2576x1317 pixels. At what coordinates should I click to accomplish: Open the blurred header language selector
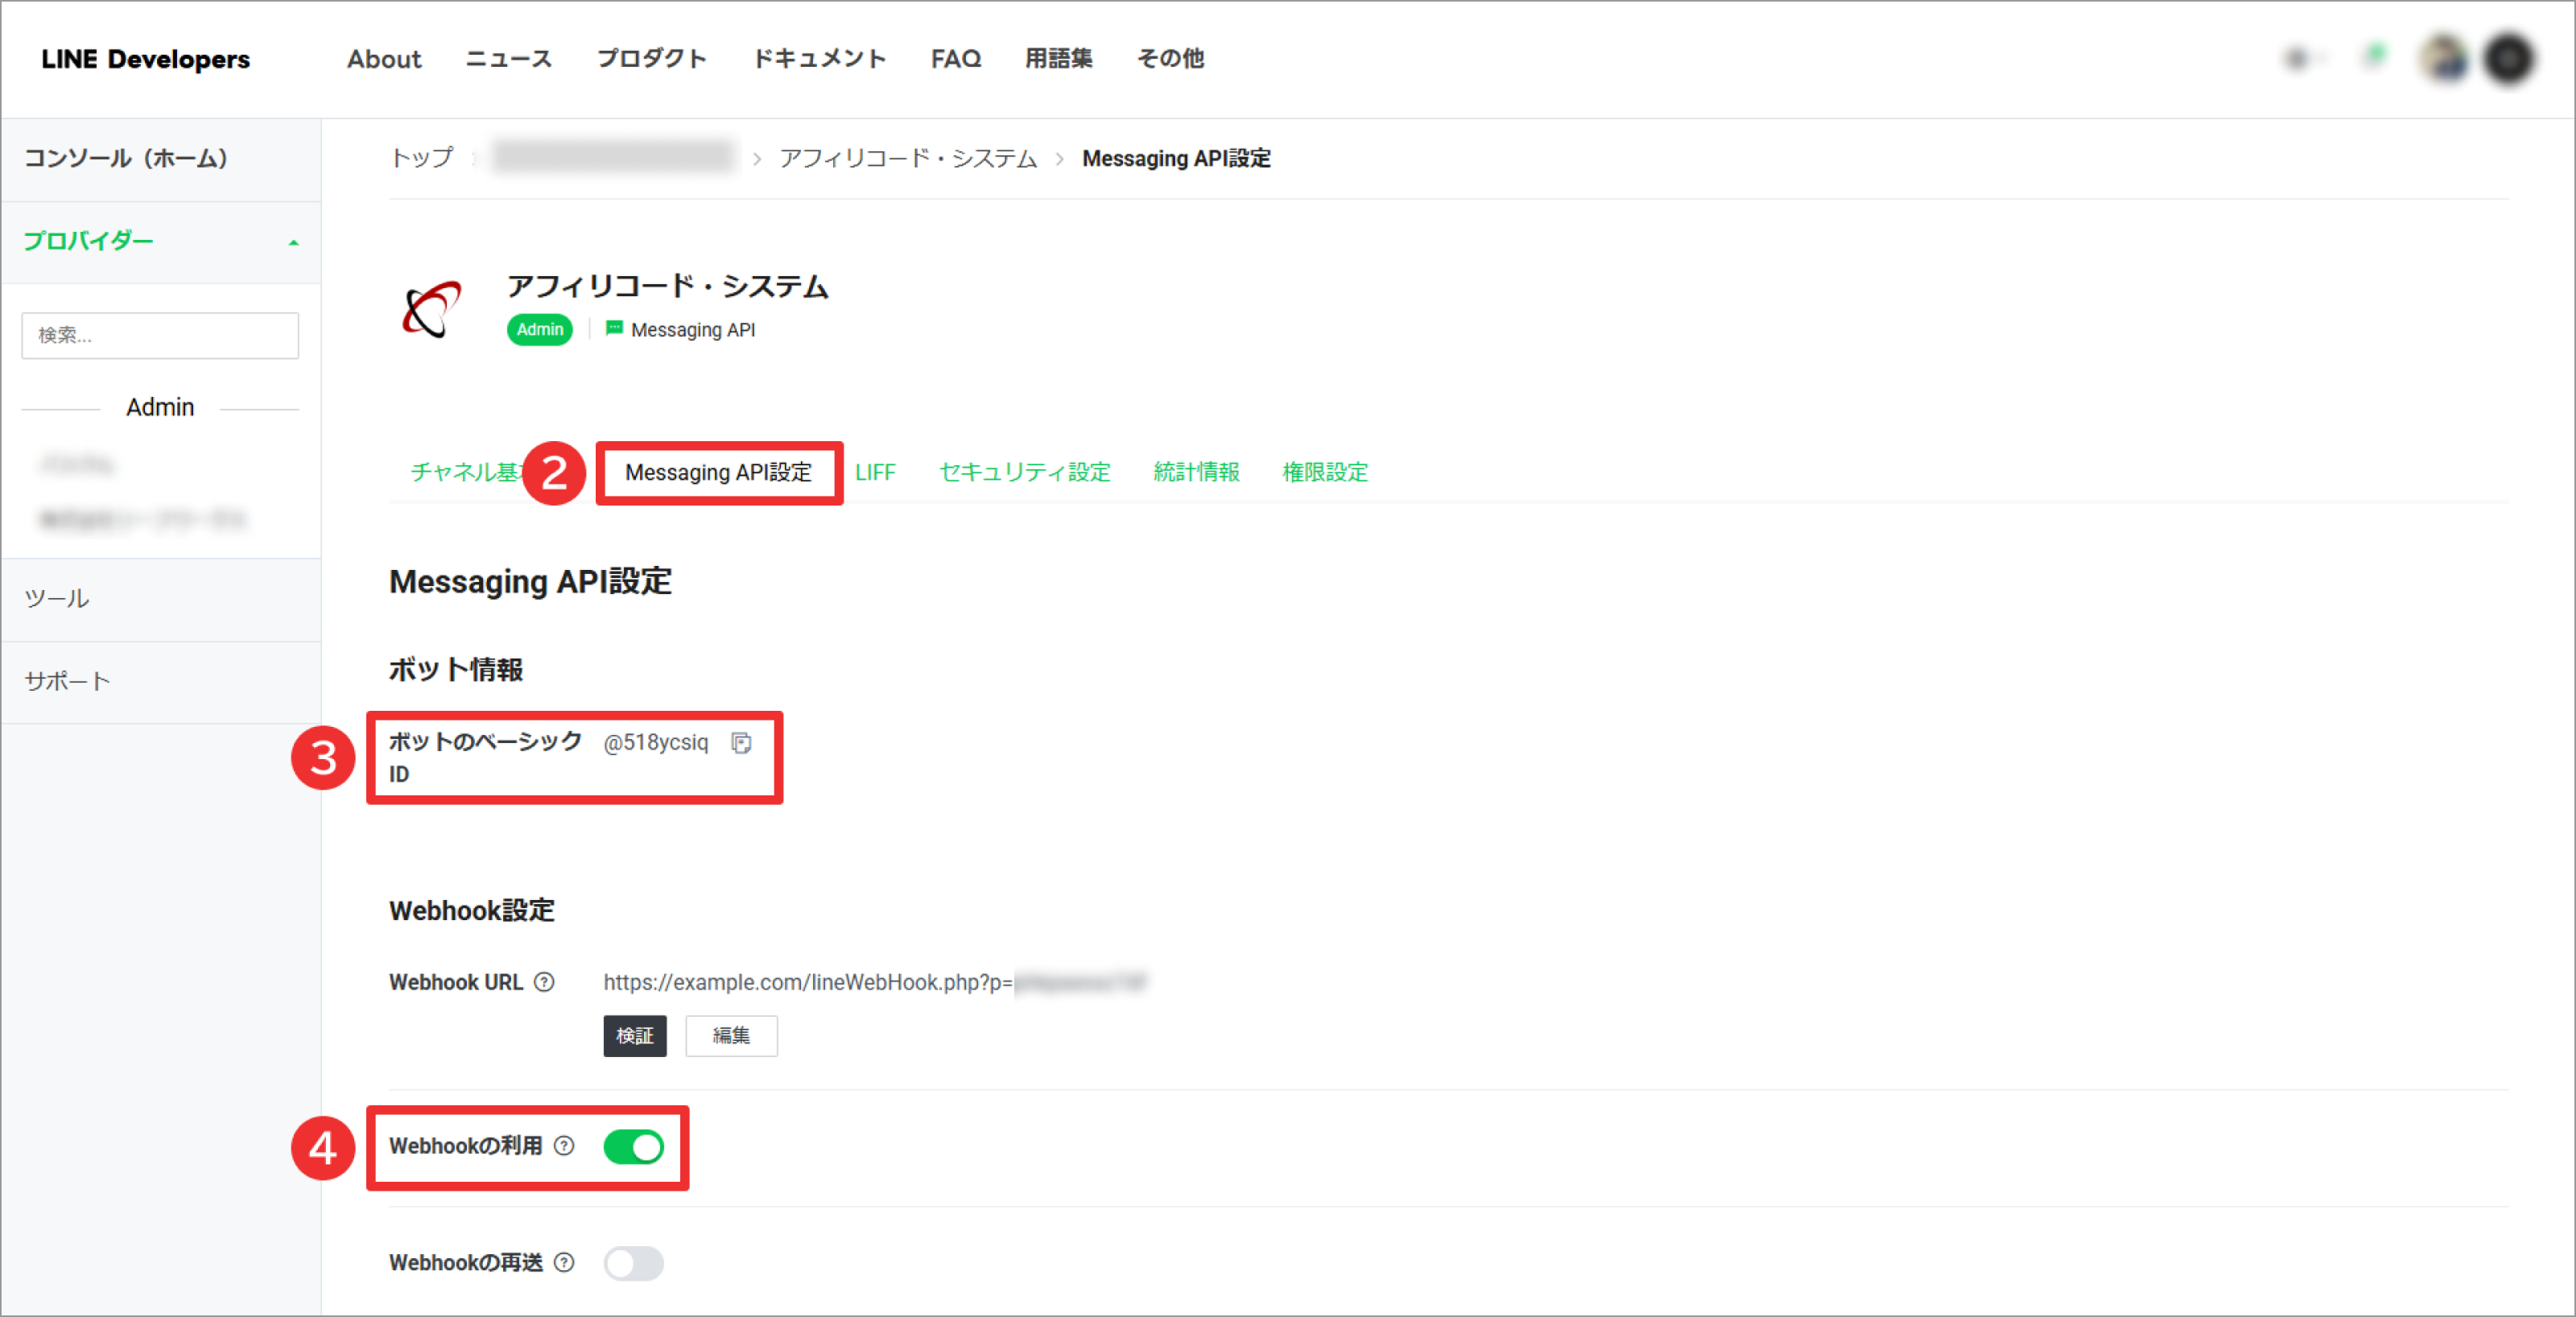(x=2303, y=59)
